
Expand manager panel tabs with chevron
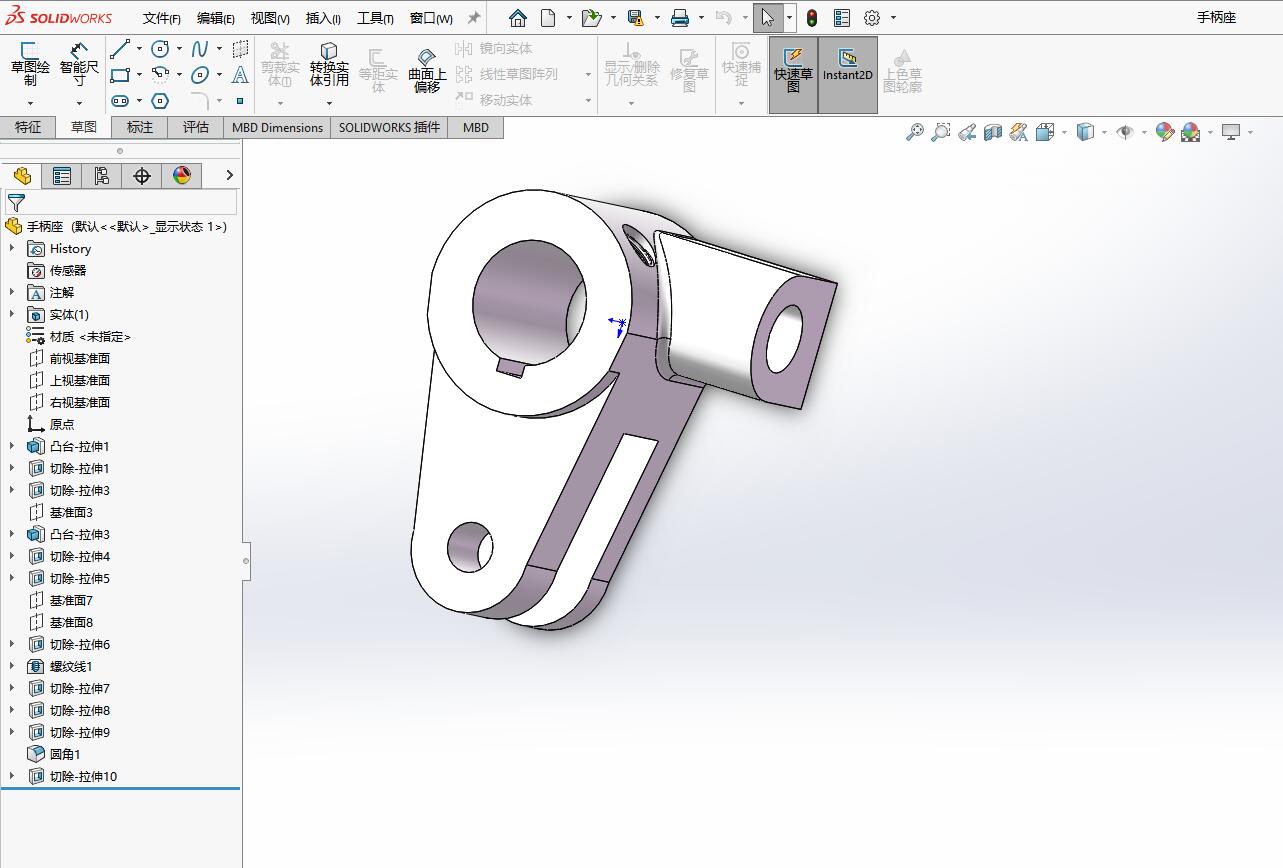pyautogui.click(x=229, y=176)
